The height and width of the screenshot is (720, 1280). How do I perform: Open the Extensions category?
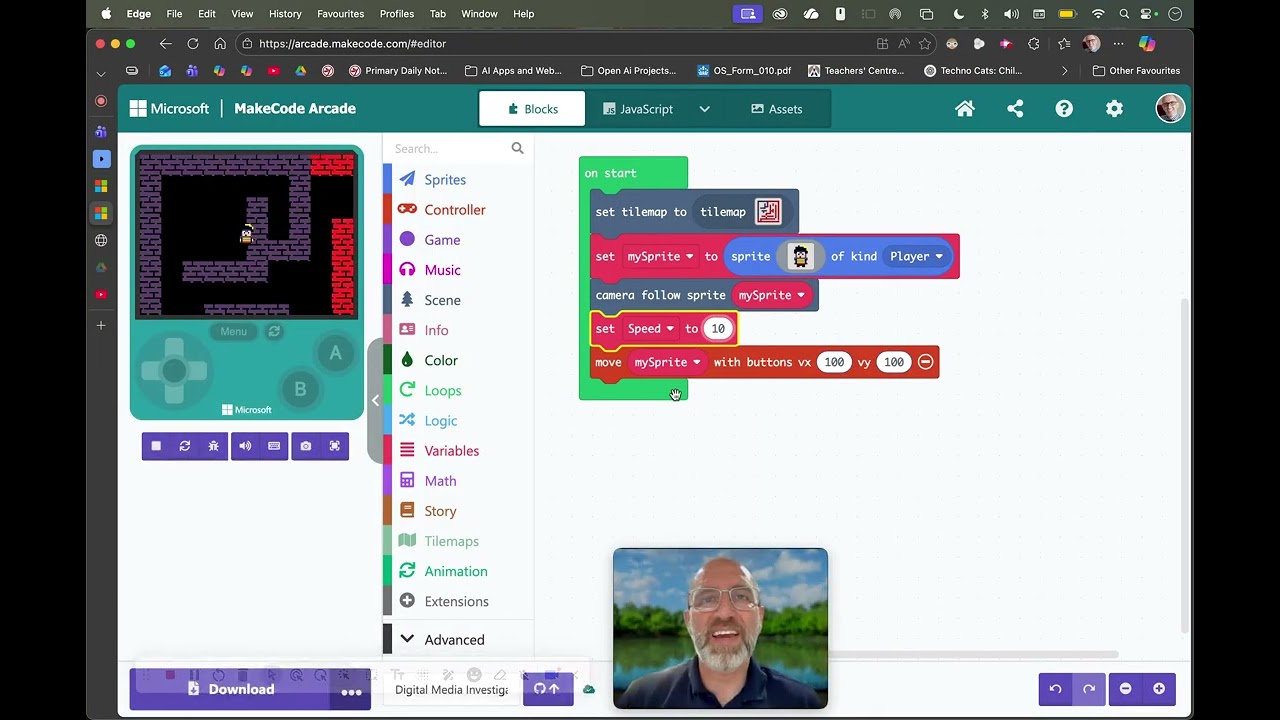pyautogui.click(x=458, y=600)
